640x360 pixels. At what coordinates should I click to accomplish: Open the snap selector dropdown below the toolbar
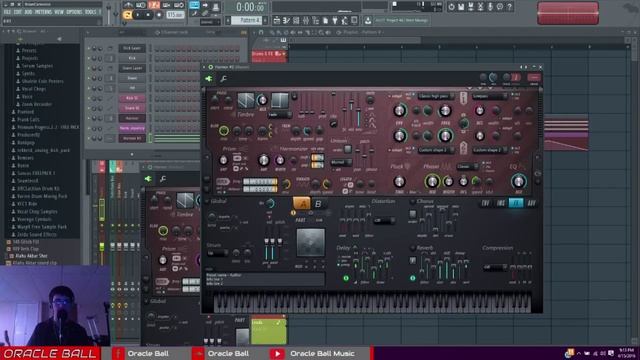point(210,22)
